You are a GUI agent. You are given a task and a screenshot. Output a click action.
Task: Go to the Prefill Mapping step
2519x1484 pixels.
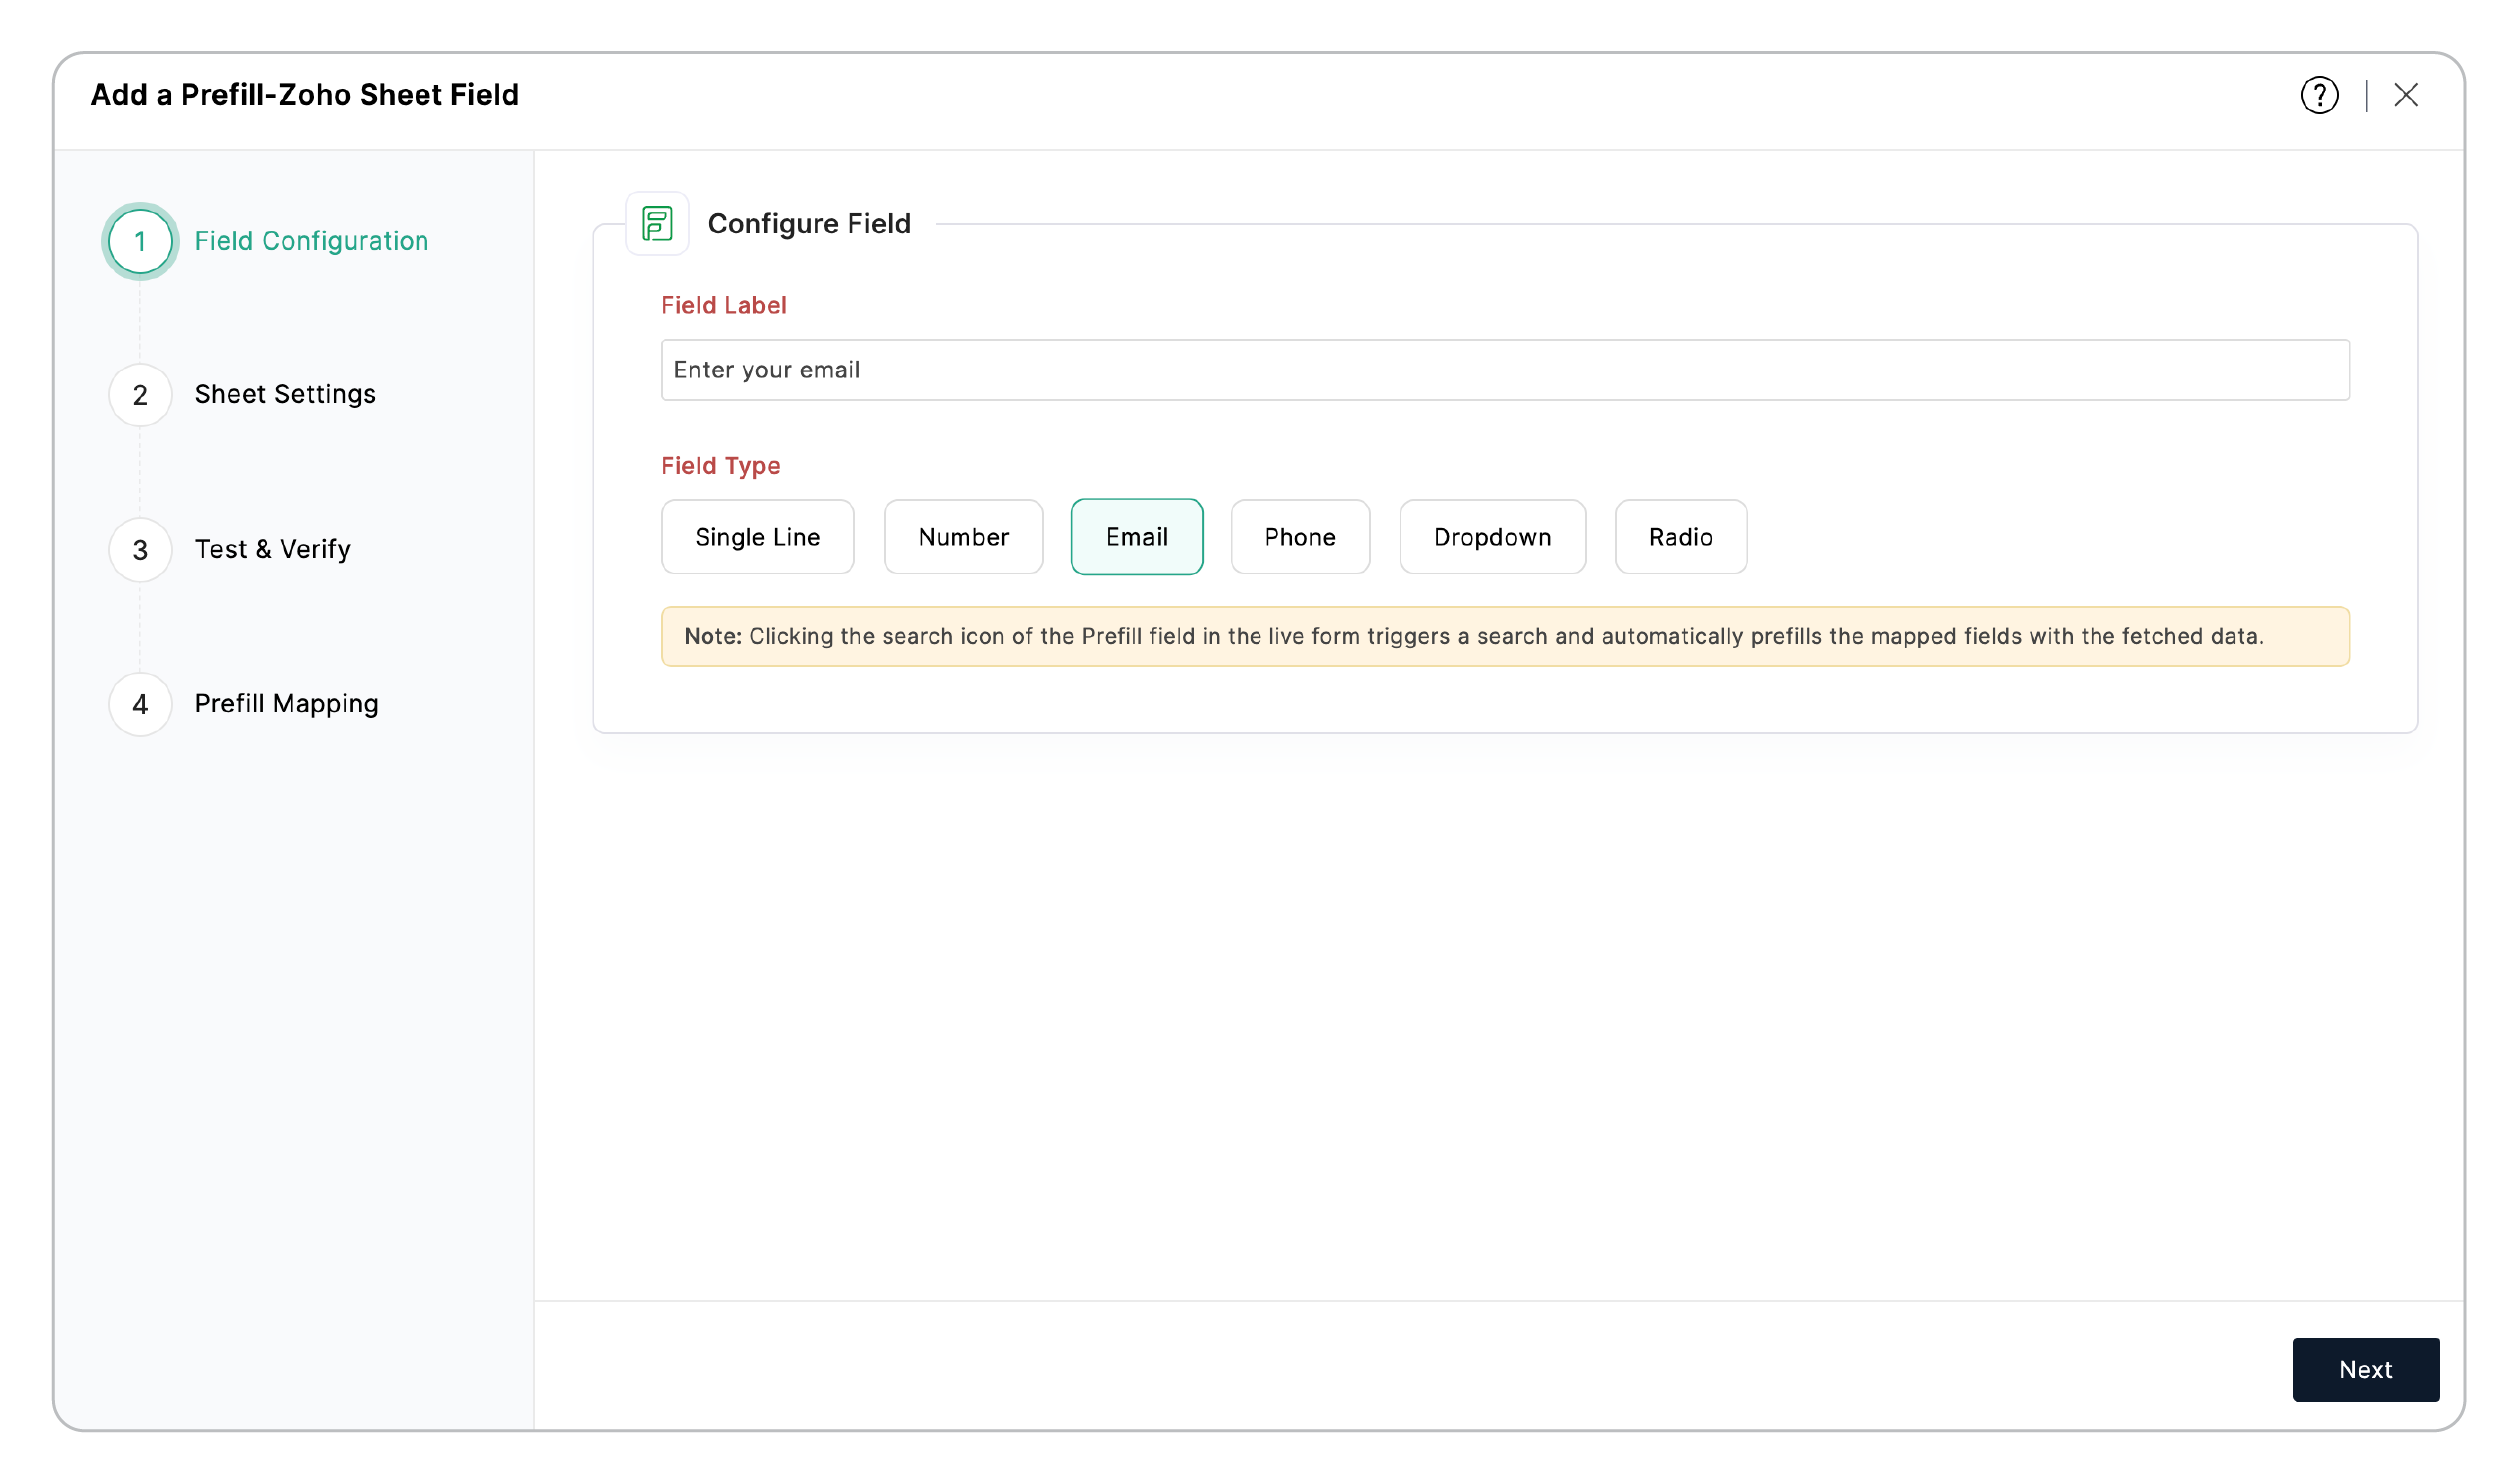[x=286, y=704]
